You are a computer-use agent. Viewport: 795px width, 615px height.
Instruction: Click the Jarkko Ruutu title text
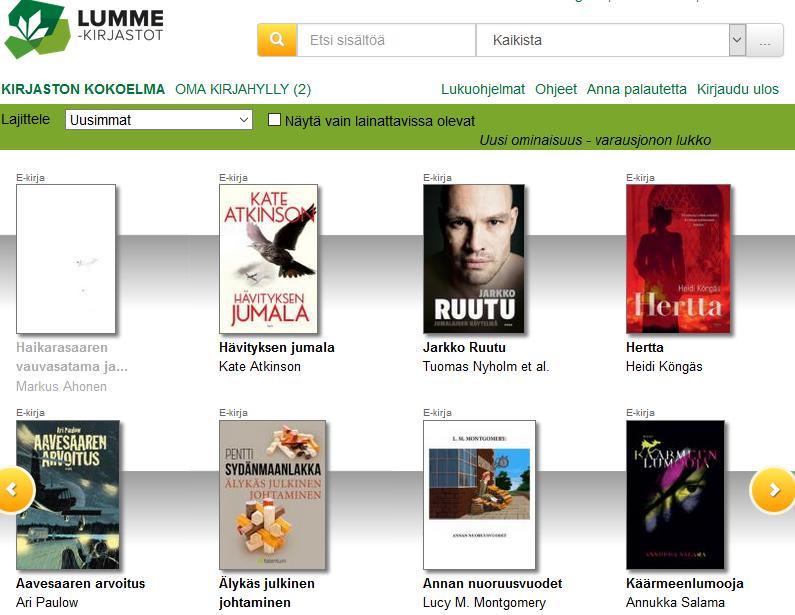[464, 347]
